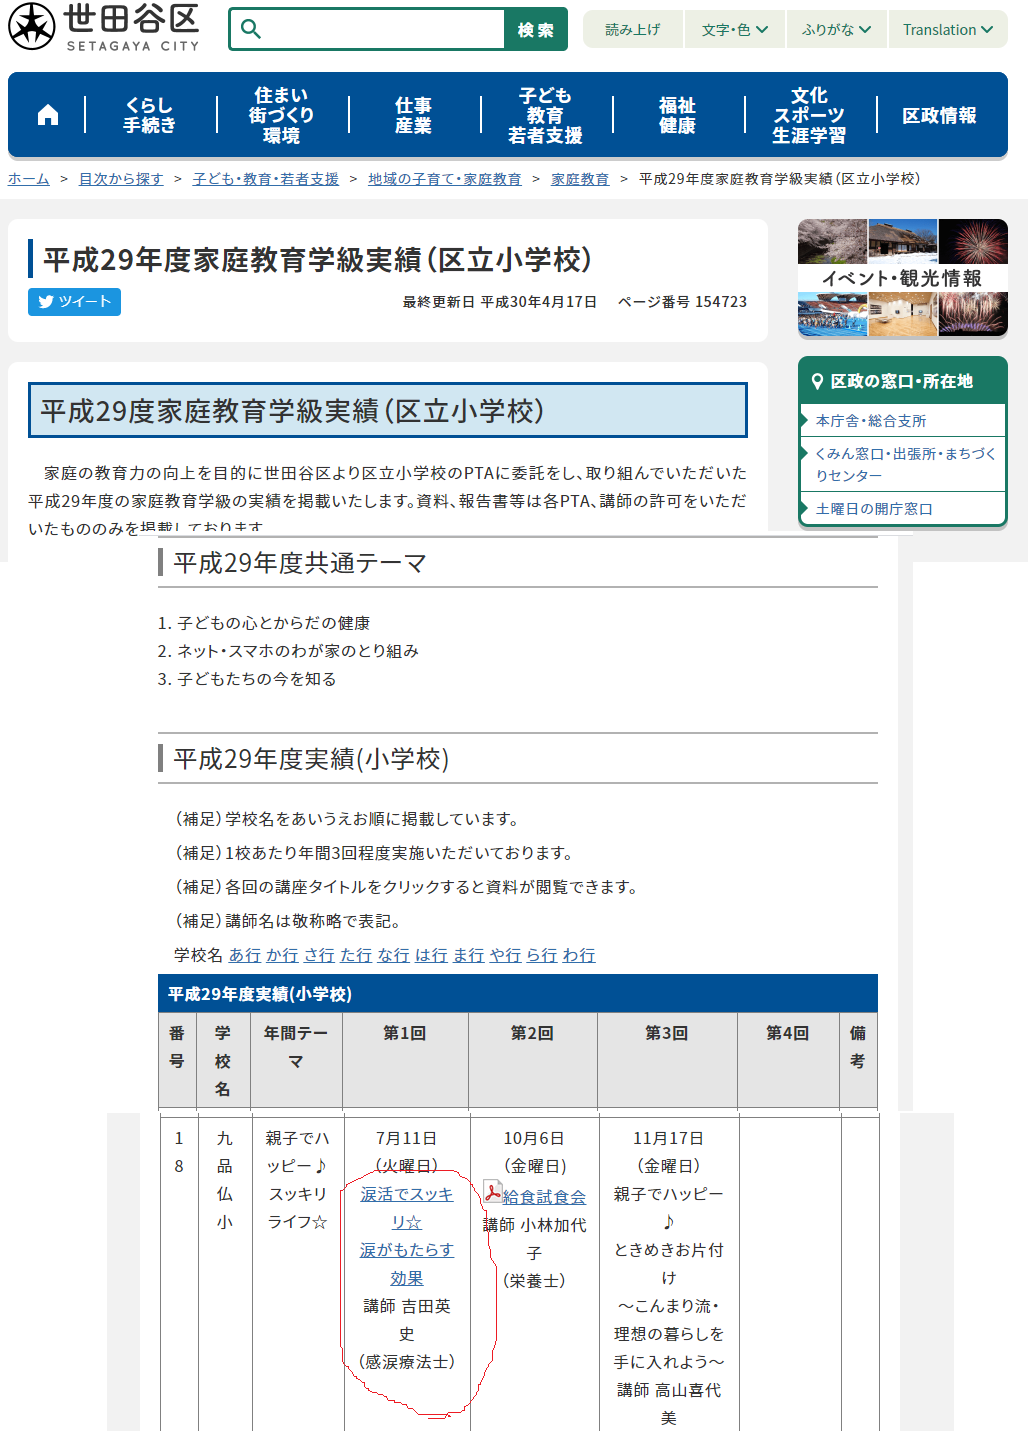Jump to や行 school names
The height and width of the screenshot is (1431, 1028).
coord(505,955)
